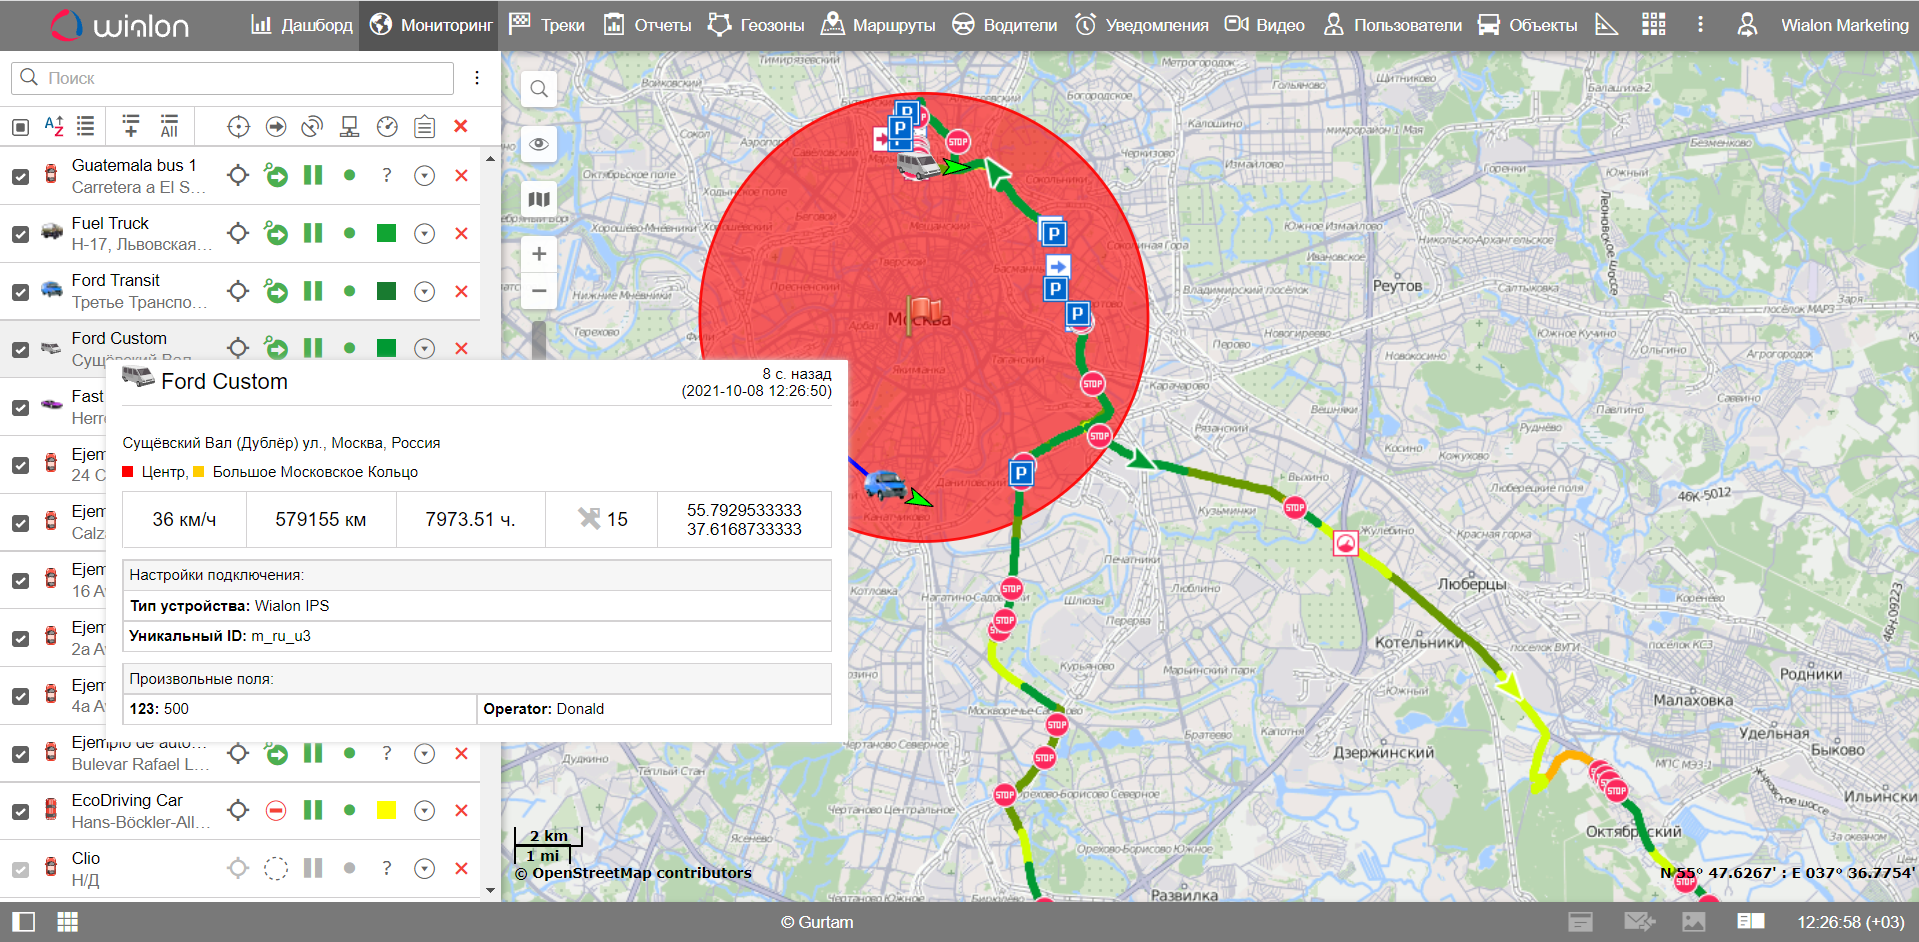Toggle map visible layers eye button
This screenshot has height=942, width=1919.
point(539,144)
